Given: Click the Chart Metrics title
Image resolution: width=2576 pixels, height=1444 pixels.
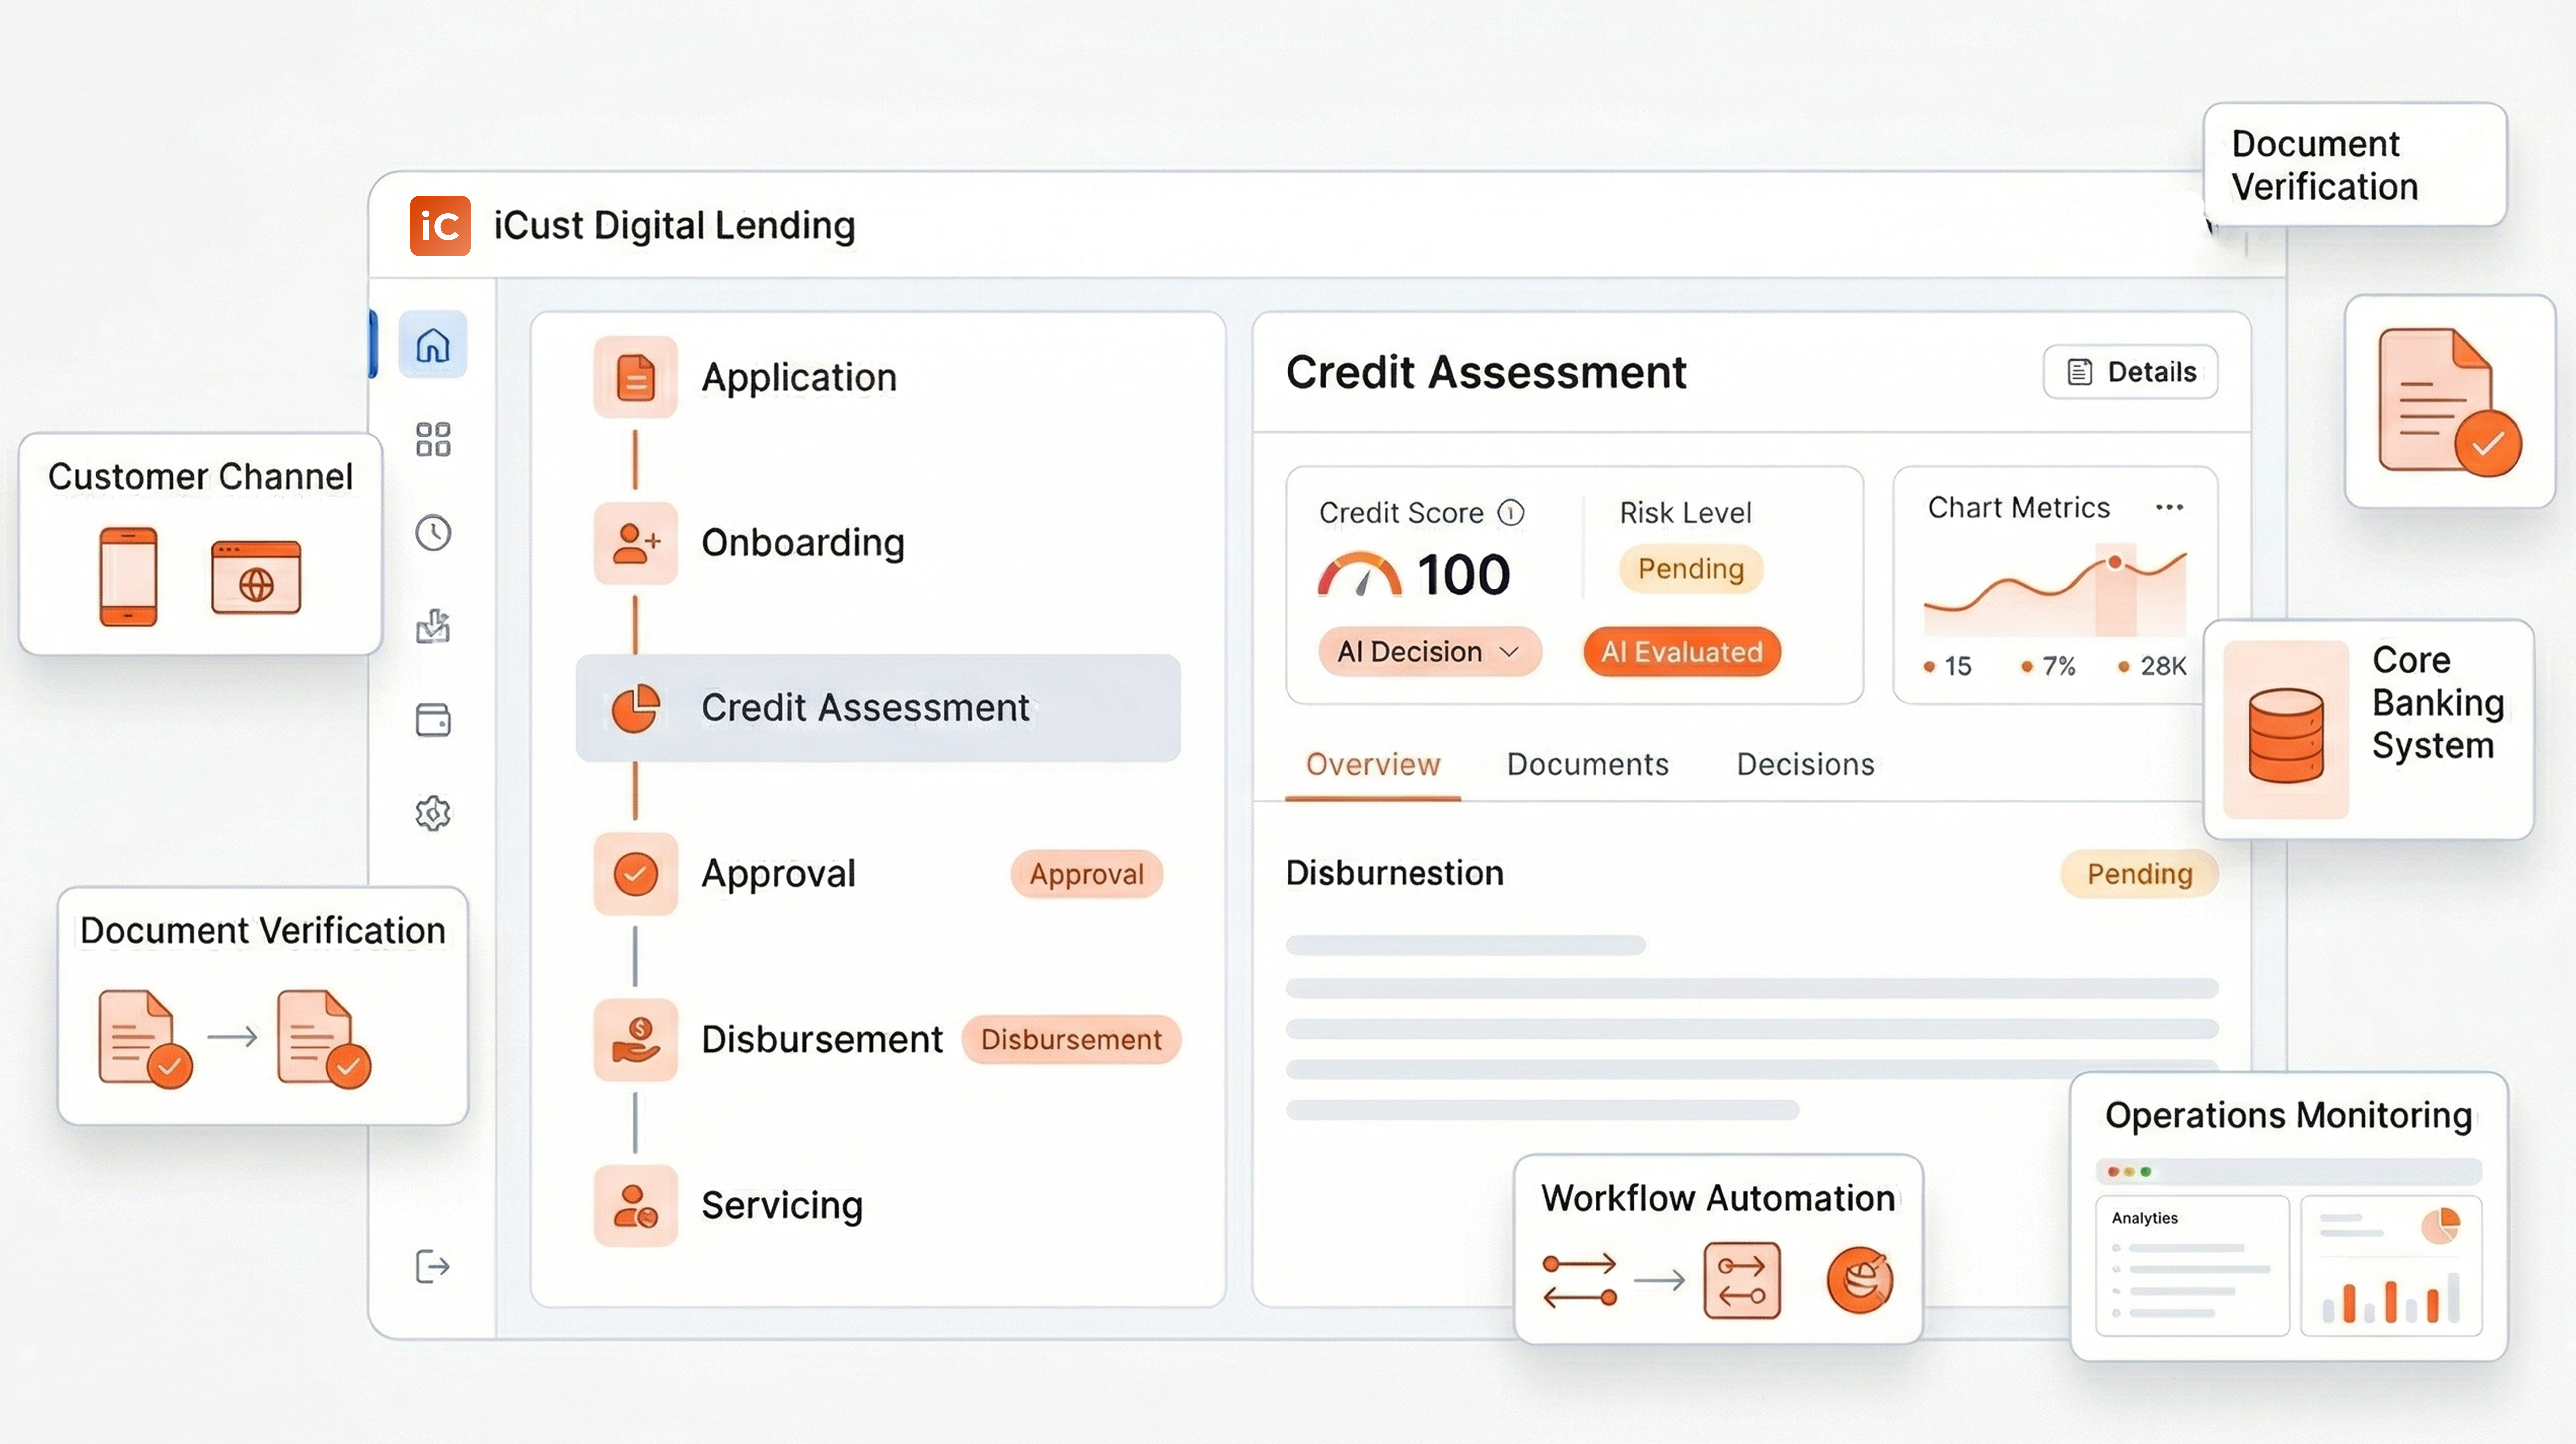Looking at the screenshot, I should pyautogui.click(x=2019, y=508).
